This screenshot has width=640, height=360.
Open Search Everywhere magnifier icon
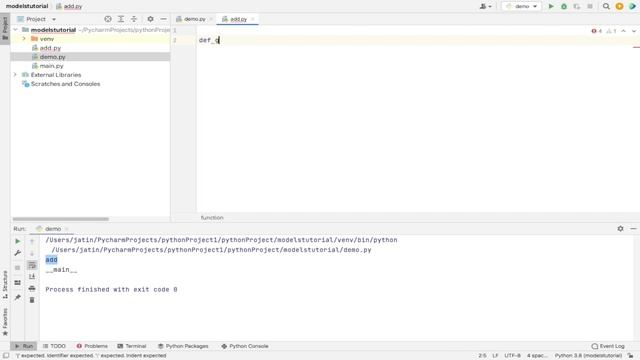coord(606,7)
